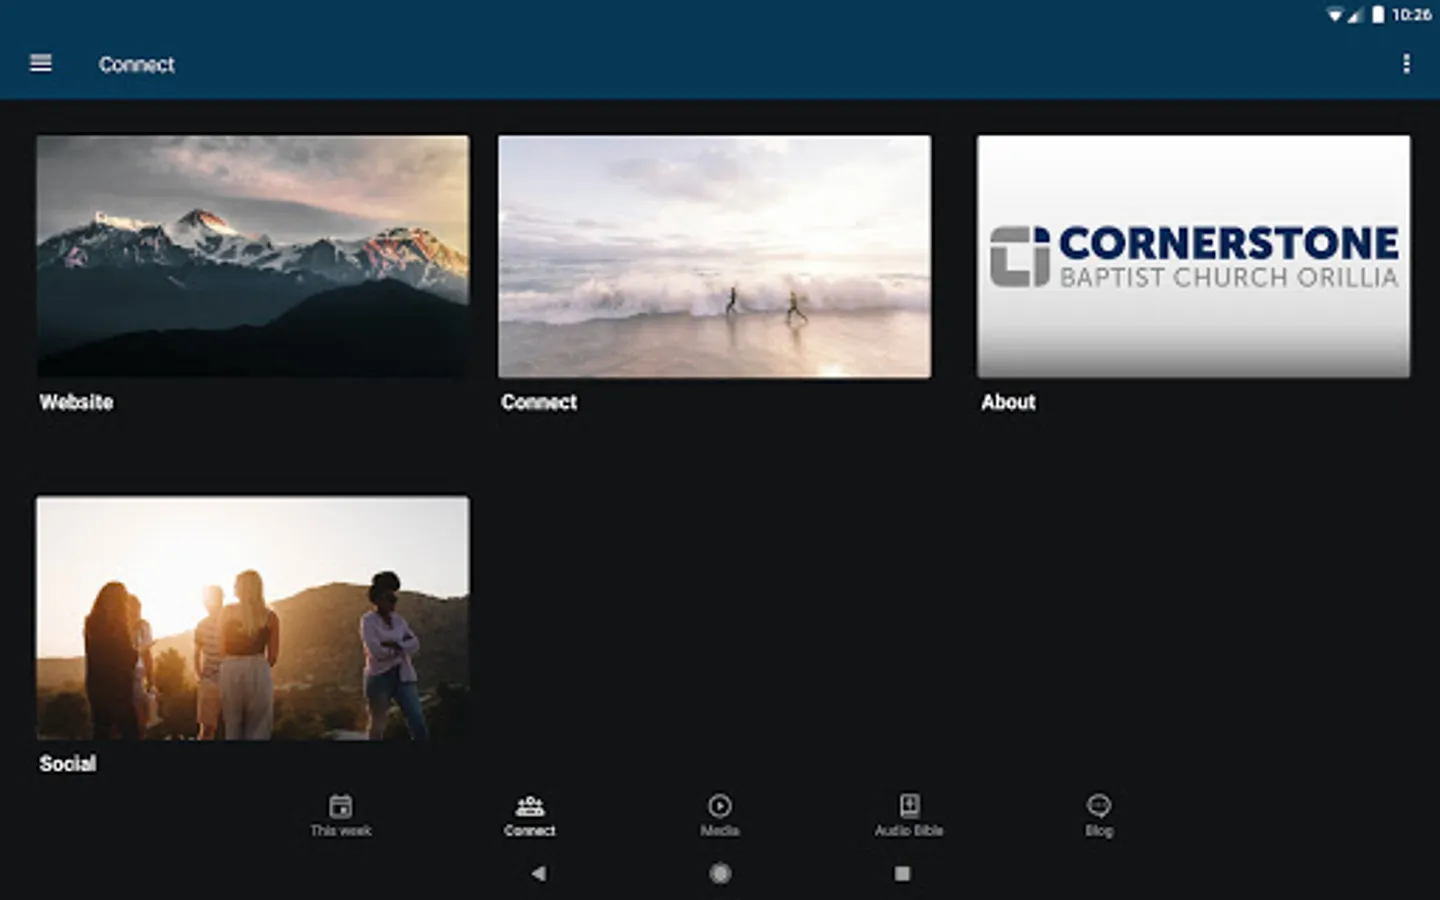Open the Connect beach waves thumbnail

pos(714,257)
